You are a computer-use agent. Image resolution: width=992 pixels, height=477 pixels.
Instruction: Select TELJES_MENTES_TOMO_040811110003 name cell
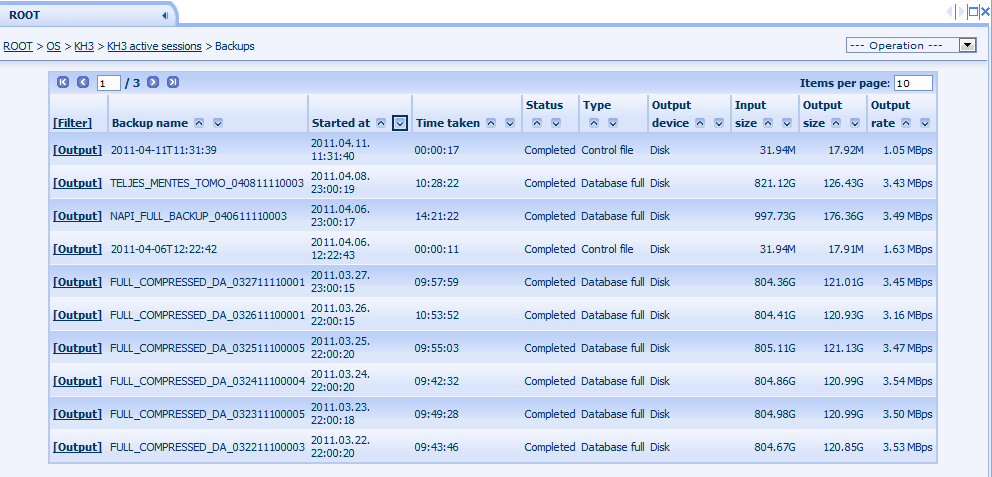(207, 183)
